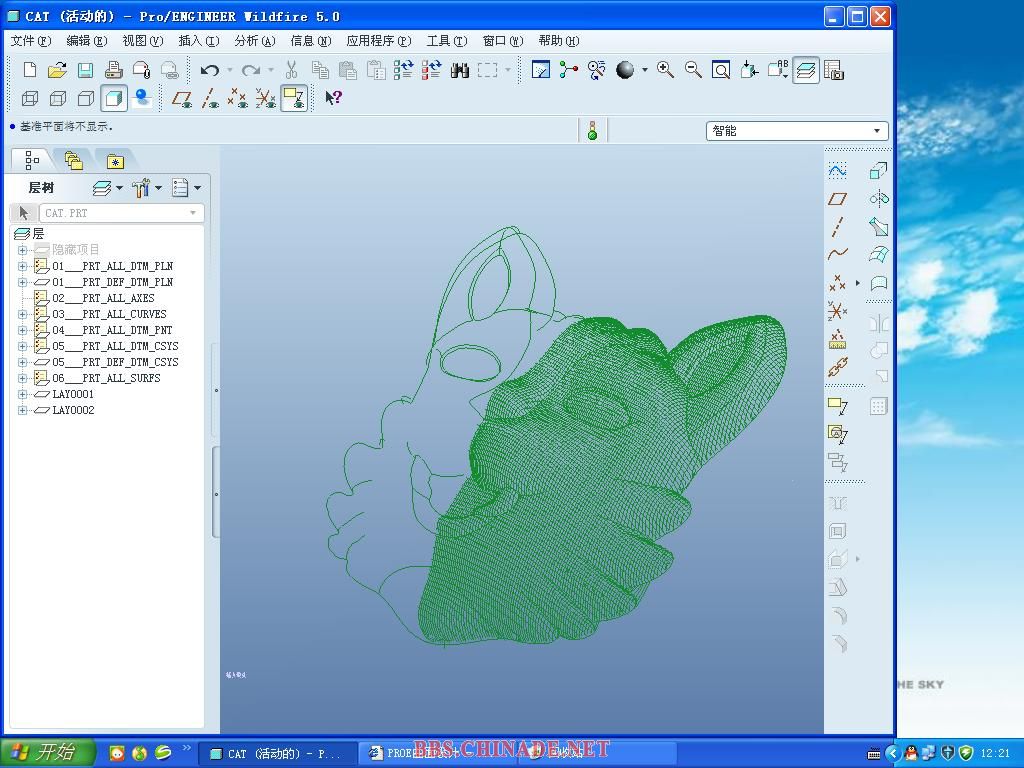Screen dimensions: 1024x768
Task: Create a new file with the New icon
Action: click(30, 70)
